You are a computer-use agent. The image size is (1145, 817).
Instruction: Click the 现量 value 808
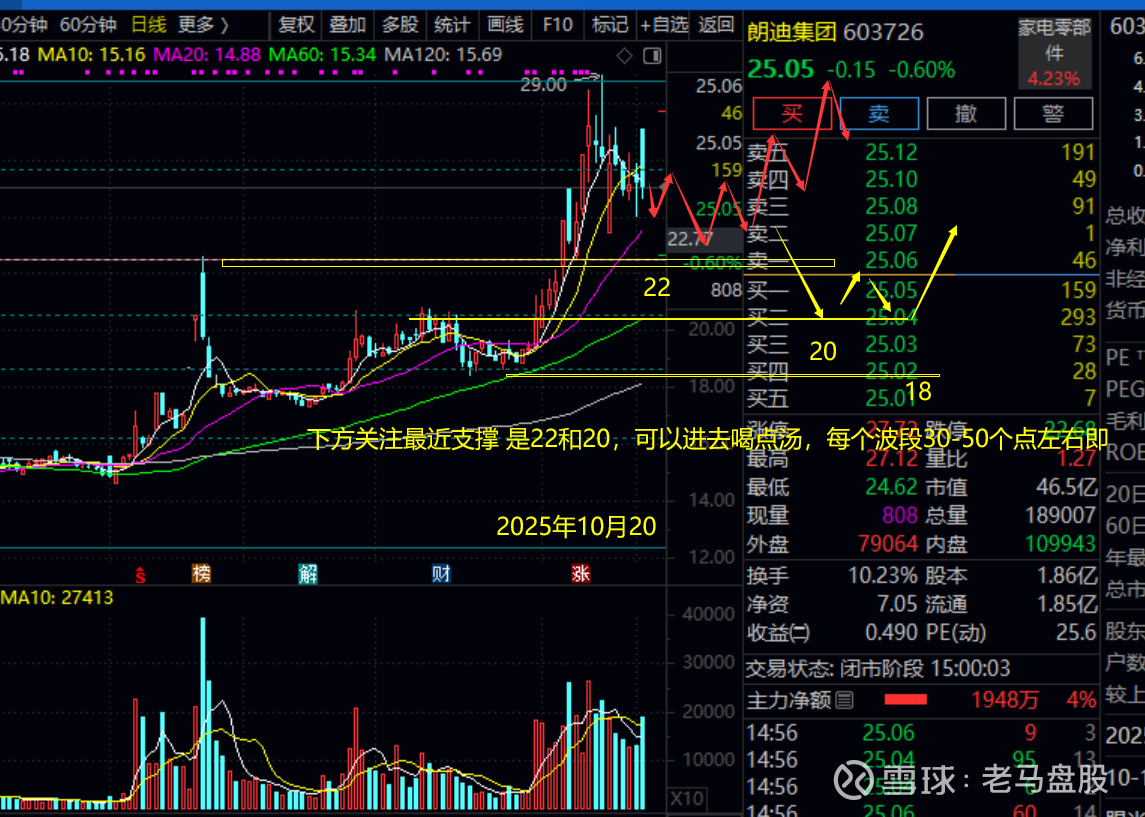pos(900,515)
